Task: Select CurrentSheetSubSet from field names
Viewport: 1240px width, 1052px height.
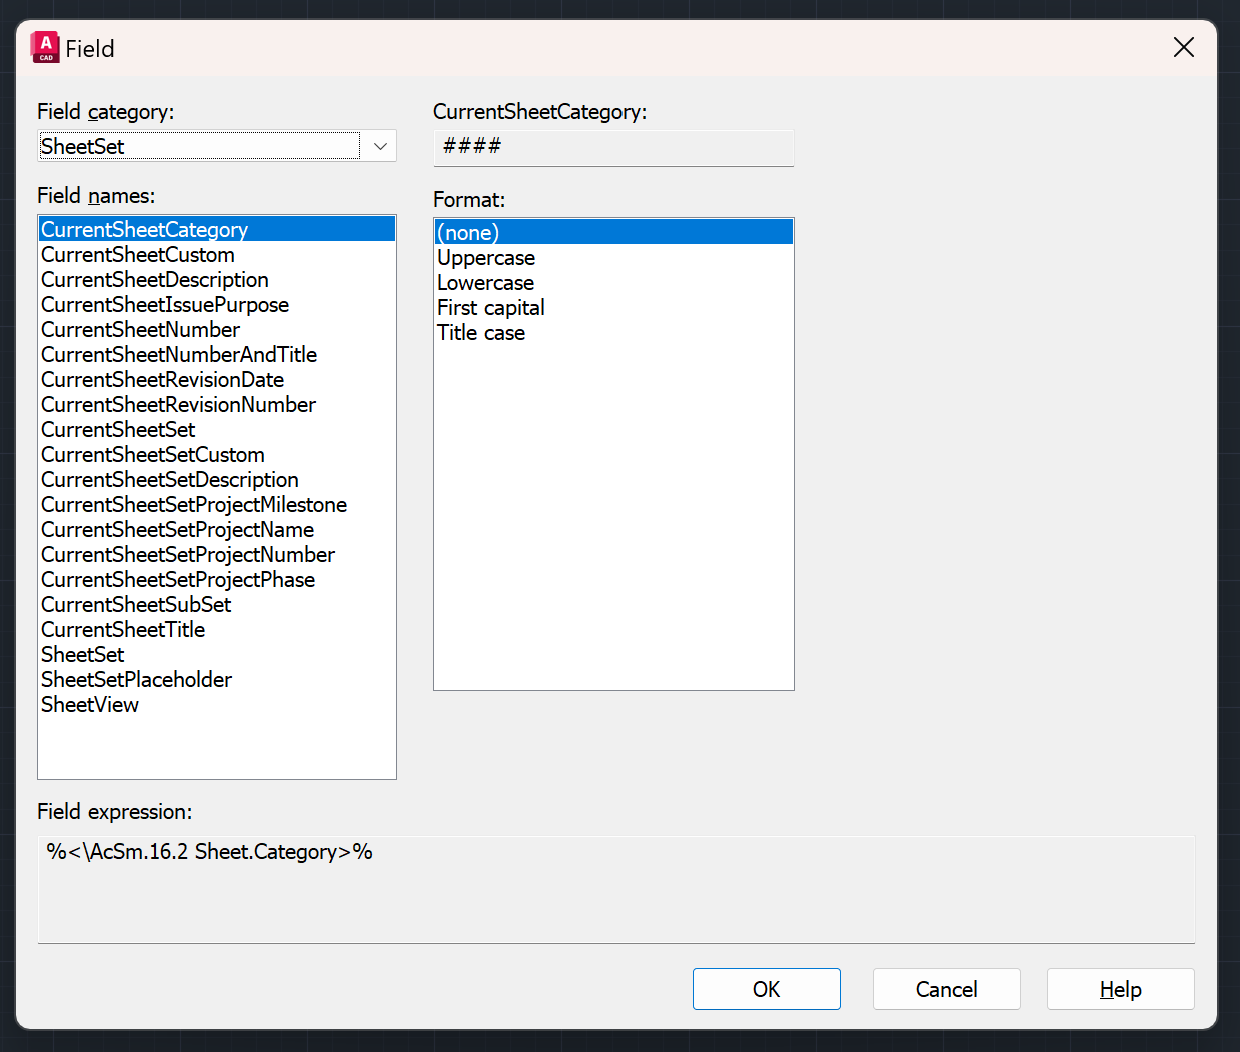Action: [136, 605]
